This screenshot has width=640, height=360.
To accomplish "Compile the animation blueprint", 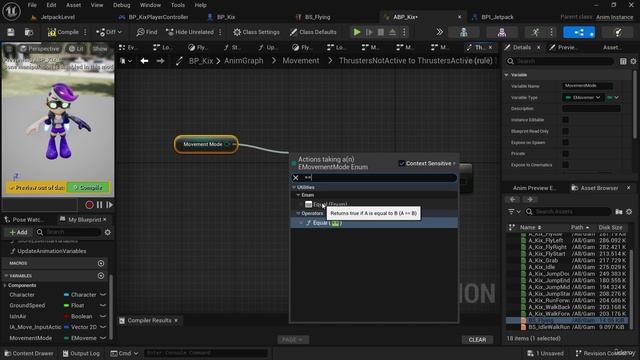I will click(63, 32).
